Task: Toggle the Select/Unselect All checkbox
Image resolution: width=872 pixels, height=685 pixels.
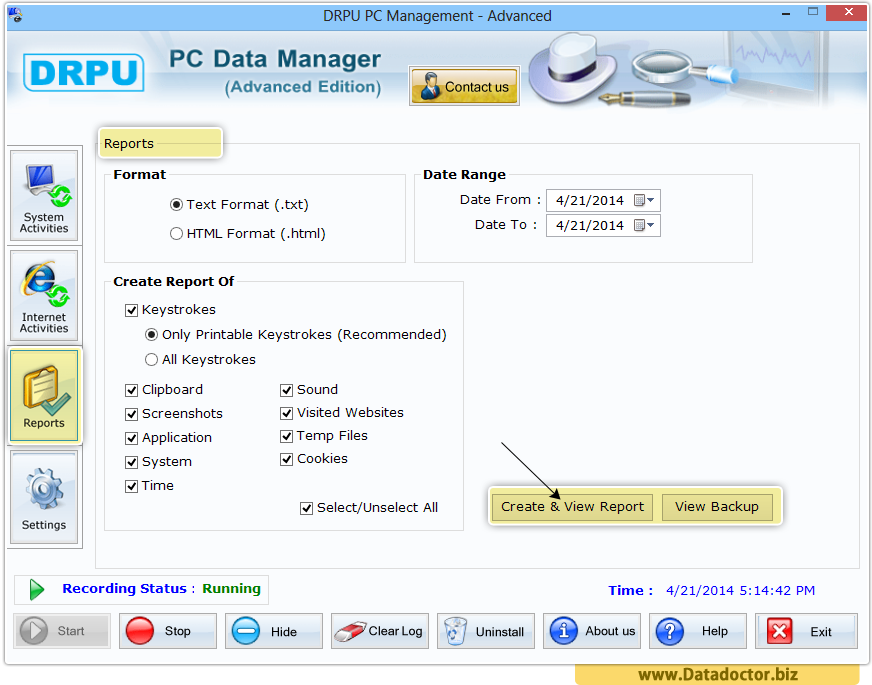Action: [306, 508]
